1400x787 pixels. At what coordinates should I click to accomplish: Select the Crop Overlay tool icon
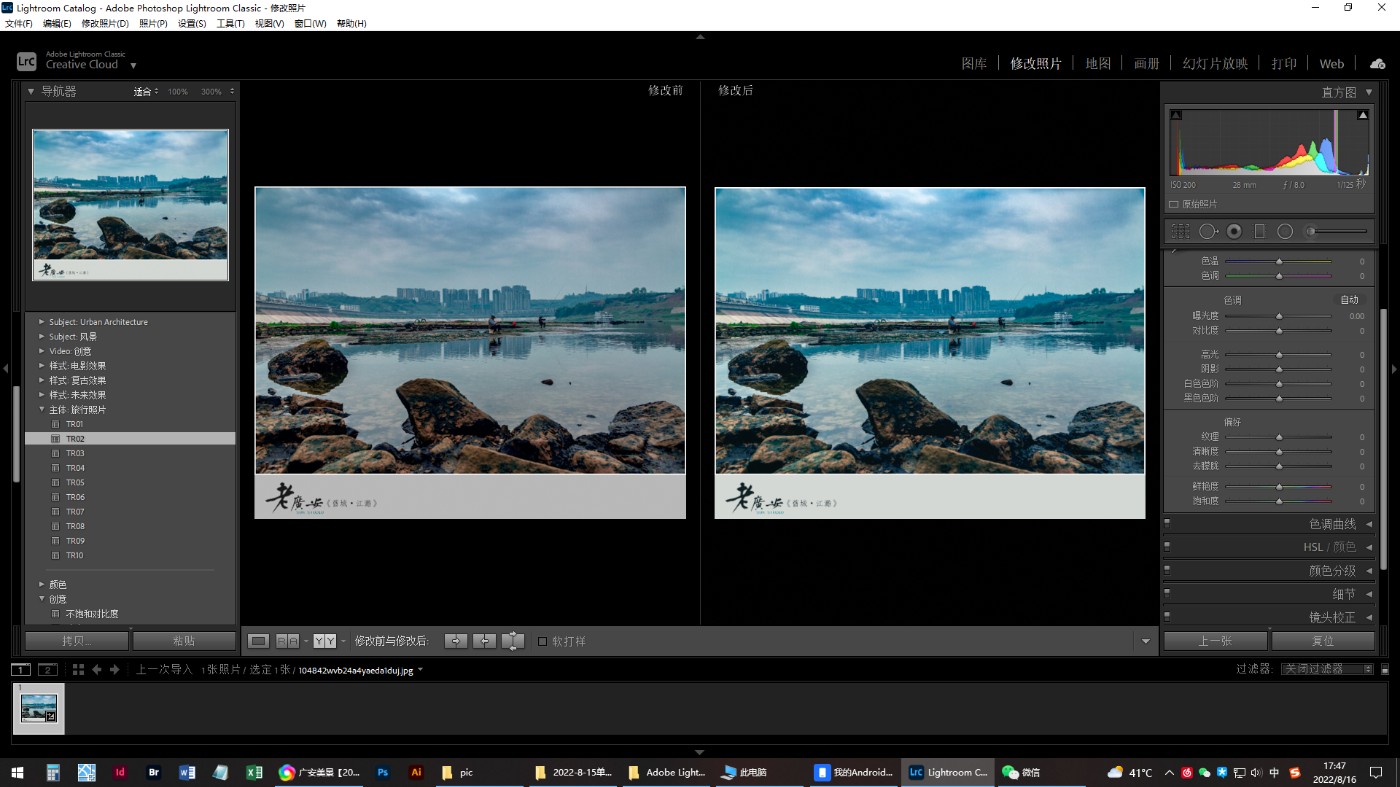coord(1180,231)
